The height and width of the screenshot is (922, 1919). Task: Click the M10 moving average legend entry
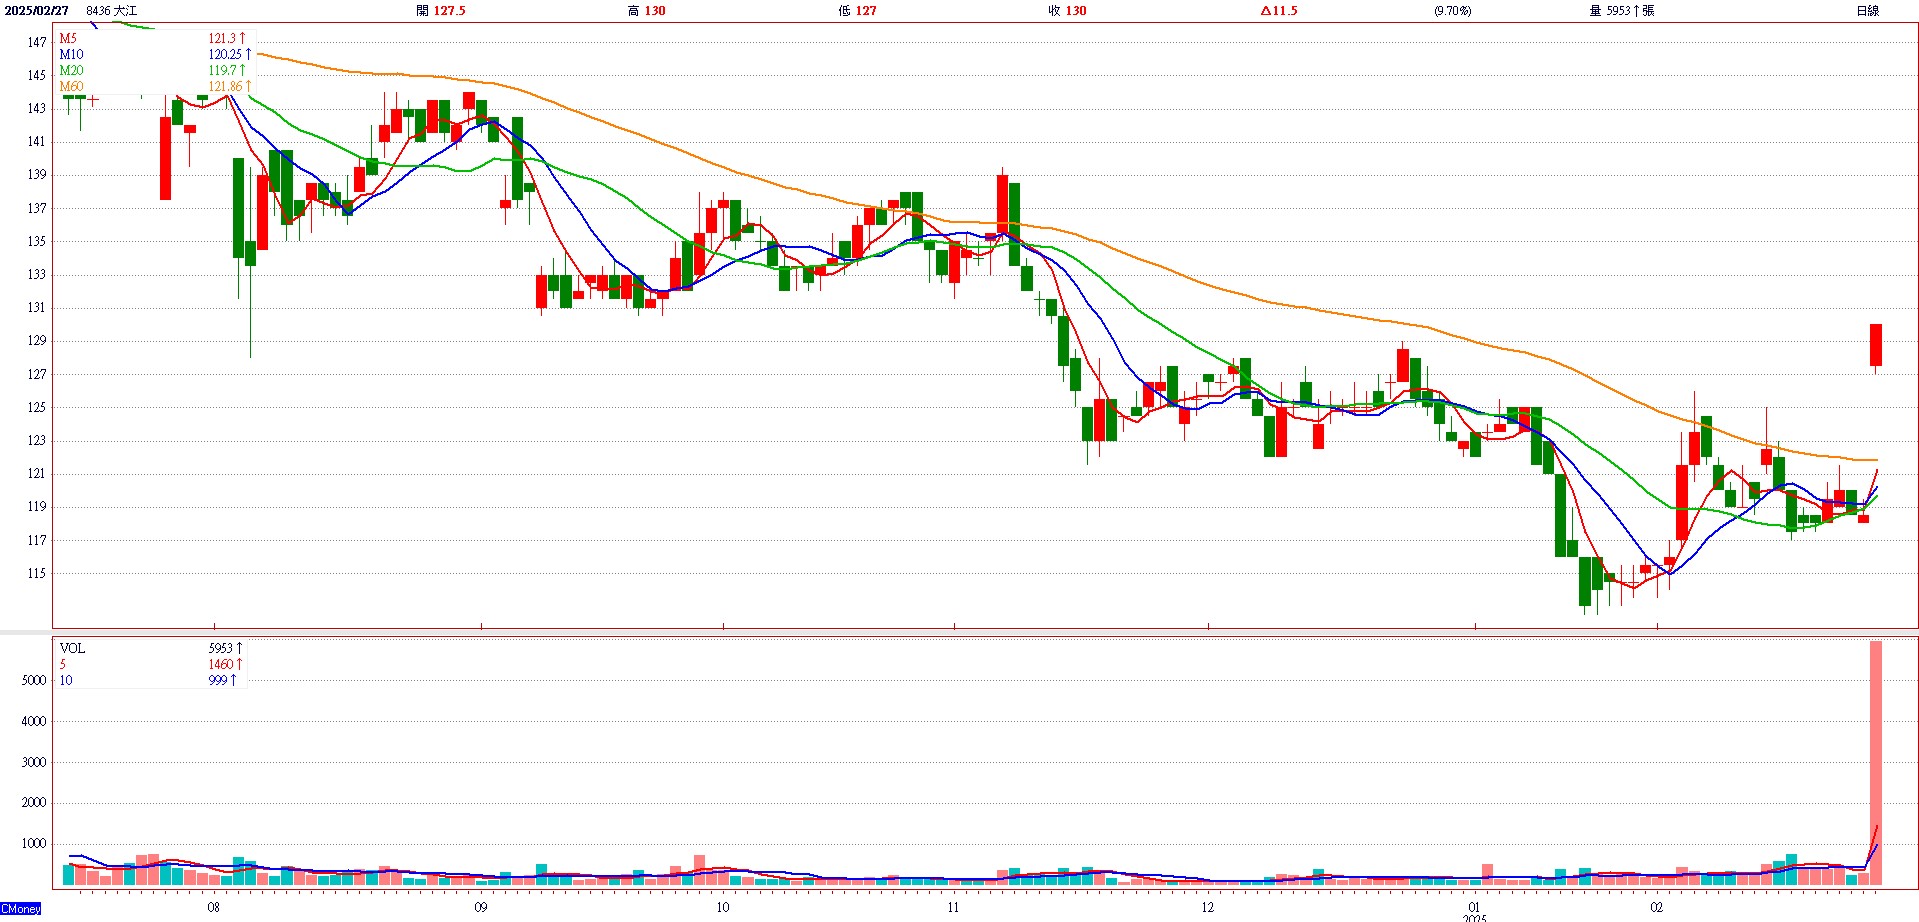72,54
